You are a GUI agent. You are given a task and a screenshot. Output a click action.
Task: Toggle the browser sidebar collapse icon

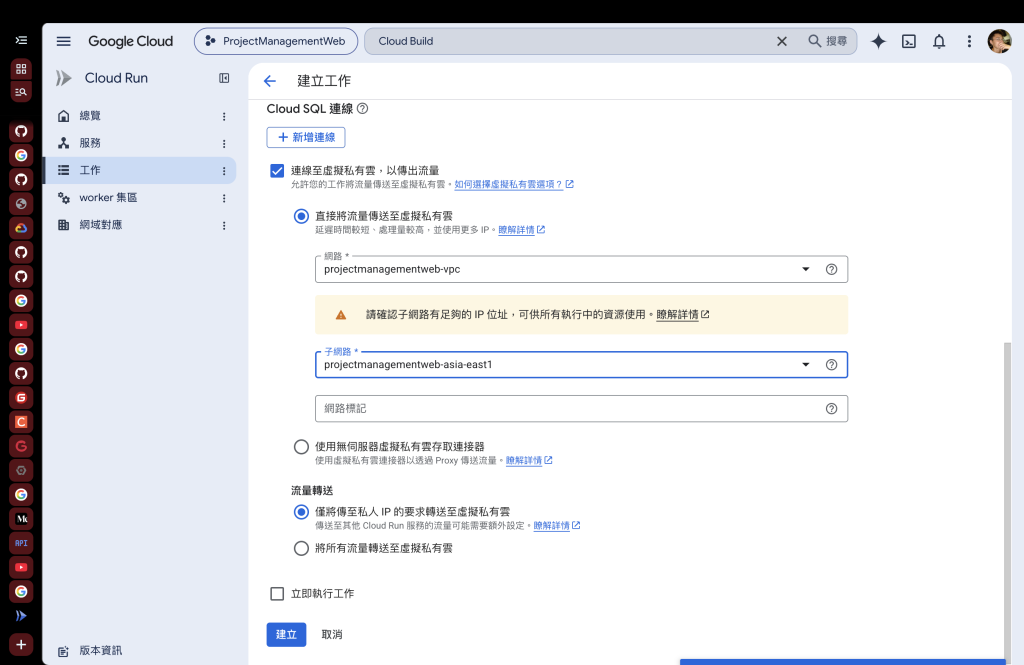pyautogui.click(x=21, y=41)
